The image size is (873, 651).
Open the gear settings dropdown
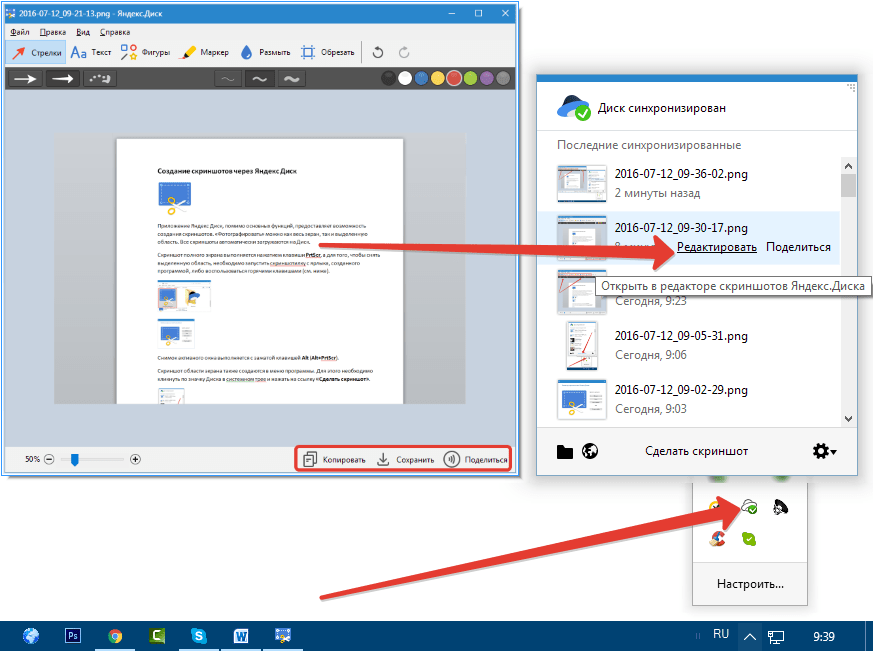(824, 451)
